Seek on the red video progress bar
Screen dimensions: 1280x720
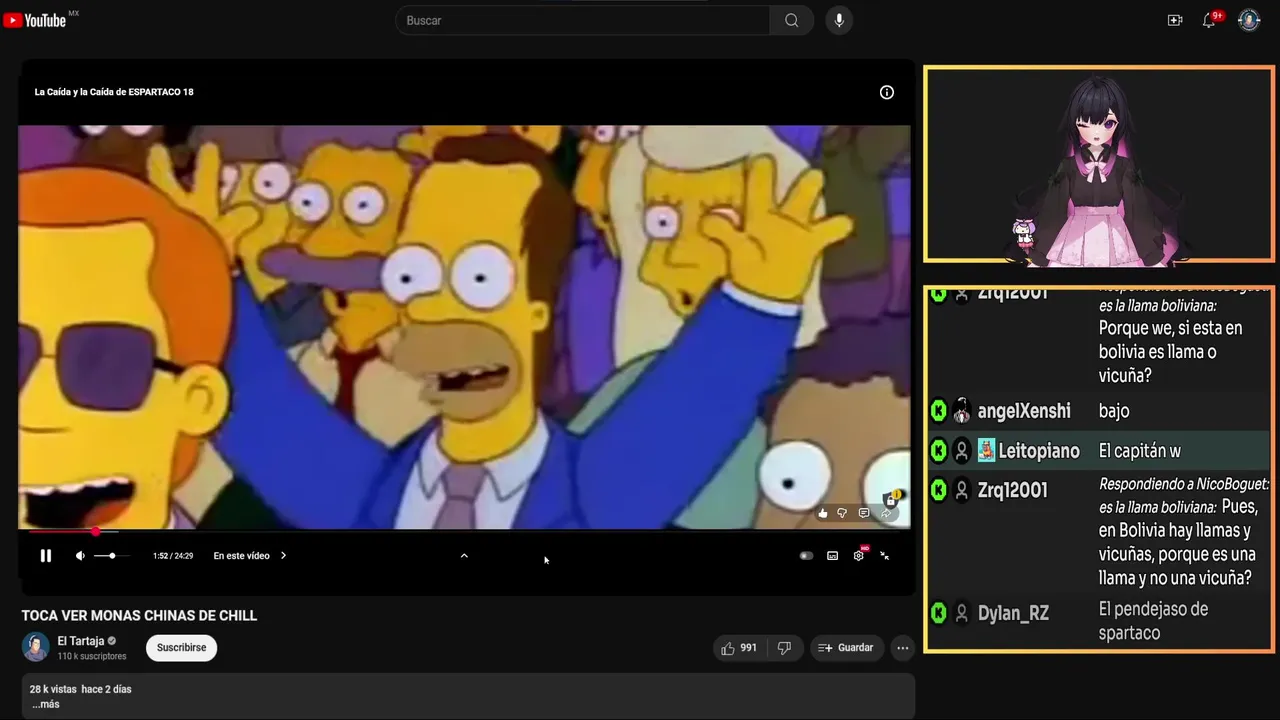[x=464, y=532]
